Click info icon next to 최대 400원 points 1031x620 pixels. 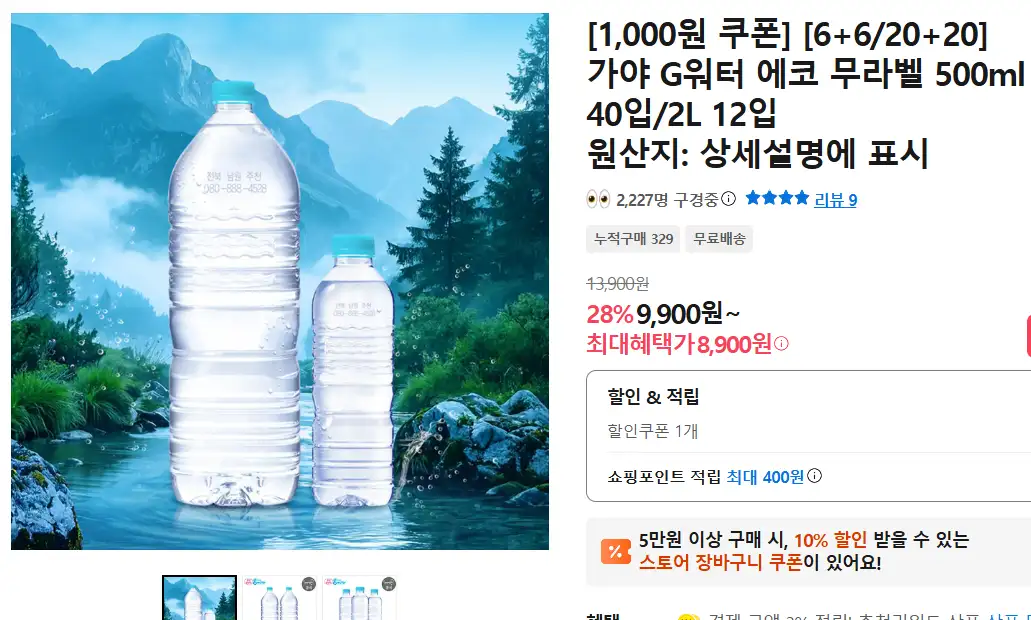point(814,476)
